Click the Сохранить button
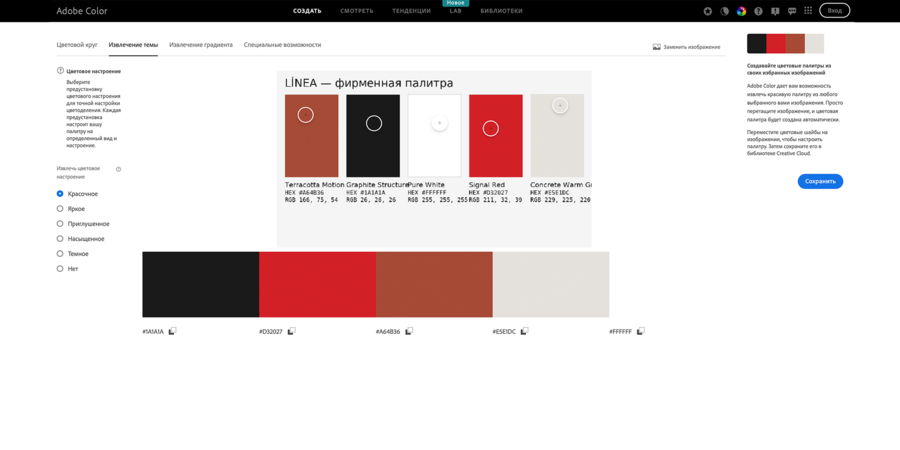 [820, 181]
